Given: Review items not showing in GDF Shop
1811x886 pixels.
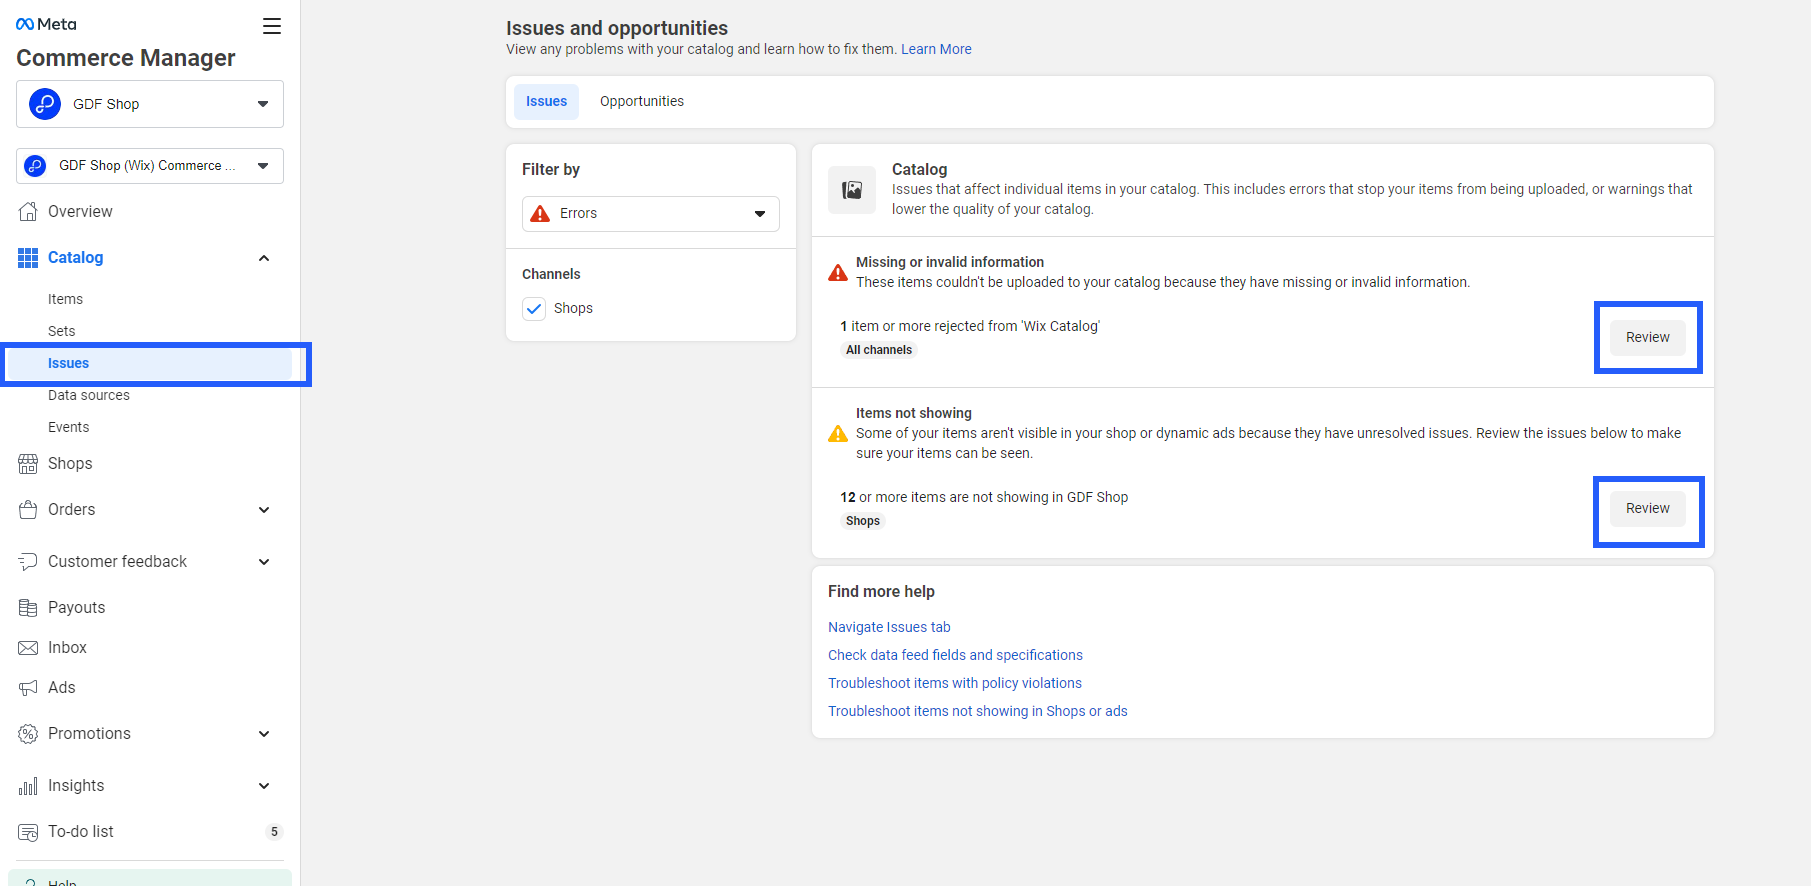Looking at the screenshot, I should (x=1647, y=508).
